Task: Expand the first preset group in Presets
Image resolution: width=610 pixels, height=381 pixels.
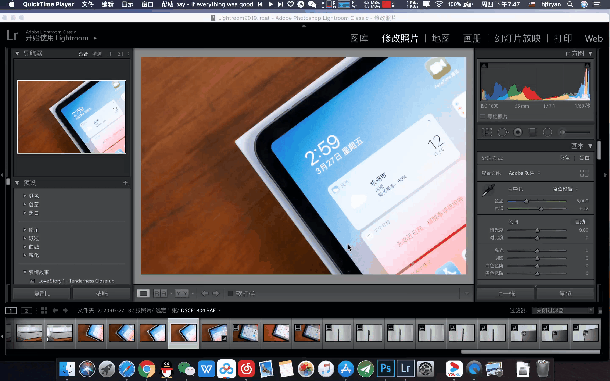Action: point(25,196)
